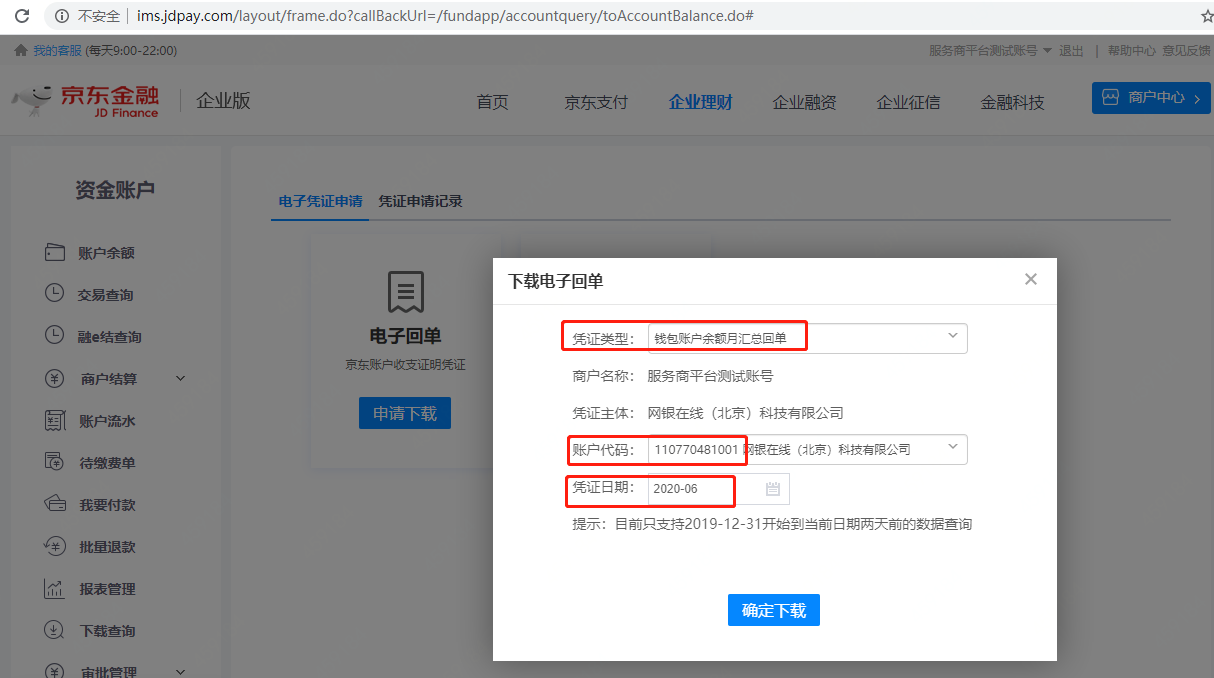Screen dimensions: 1214x678
Task: Click the 批量退款 refund icon
Action: coord(55,546)
